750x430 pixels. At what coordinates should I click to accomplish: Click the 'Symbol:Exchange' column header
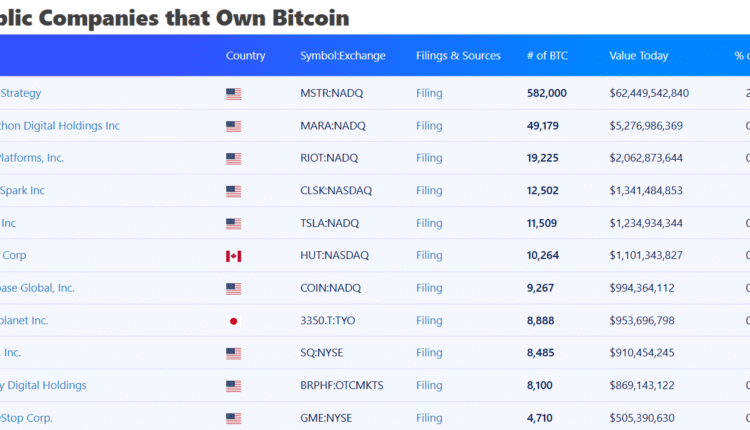point(343,56)
